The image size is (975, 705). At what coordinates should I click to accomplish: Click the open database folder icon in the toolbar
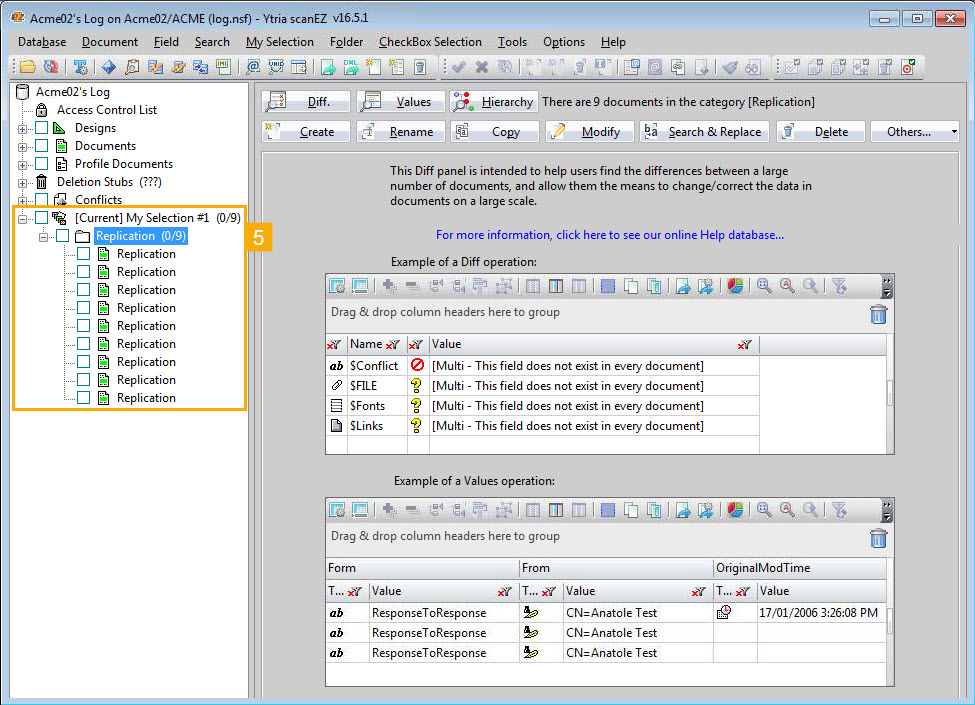[27, 67]
